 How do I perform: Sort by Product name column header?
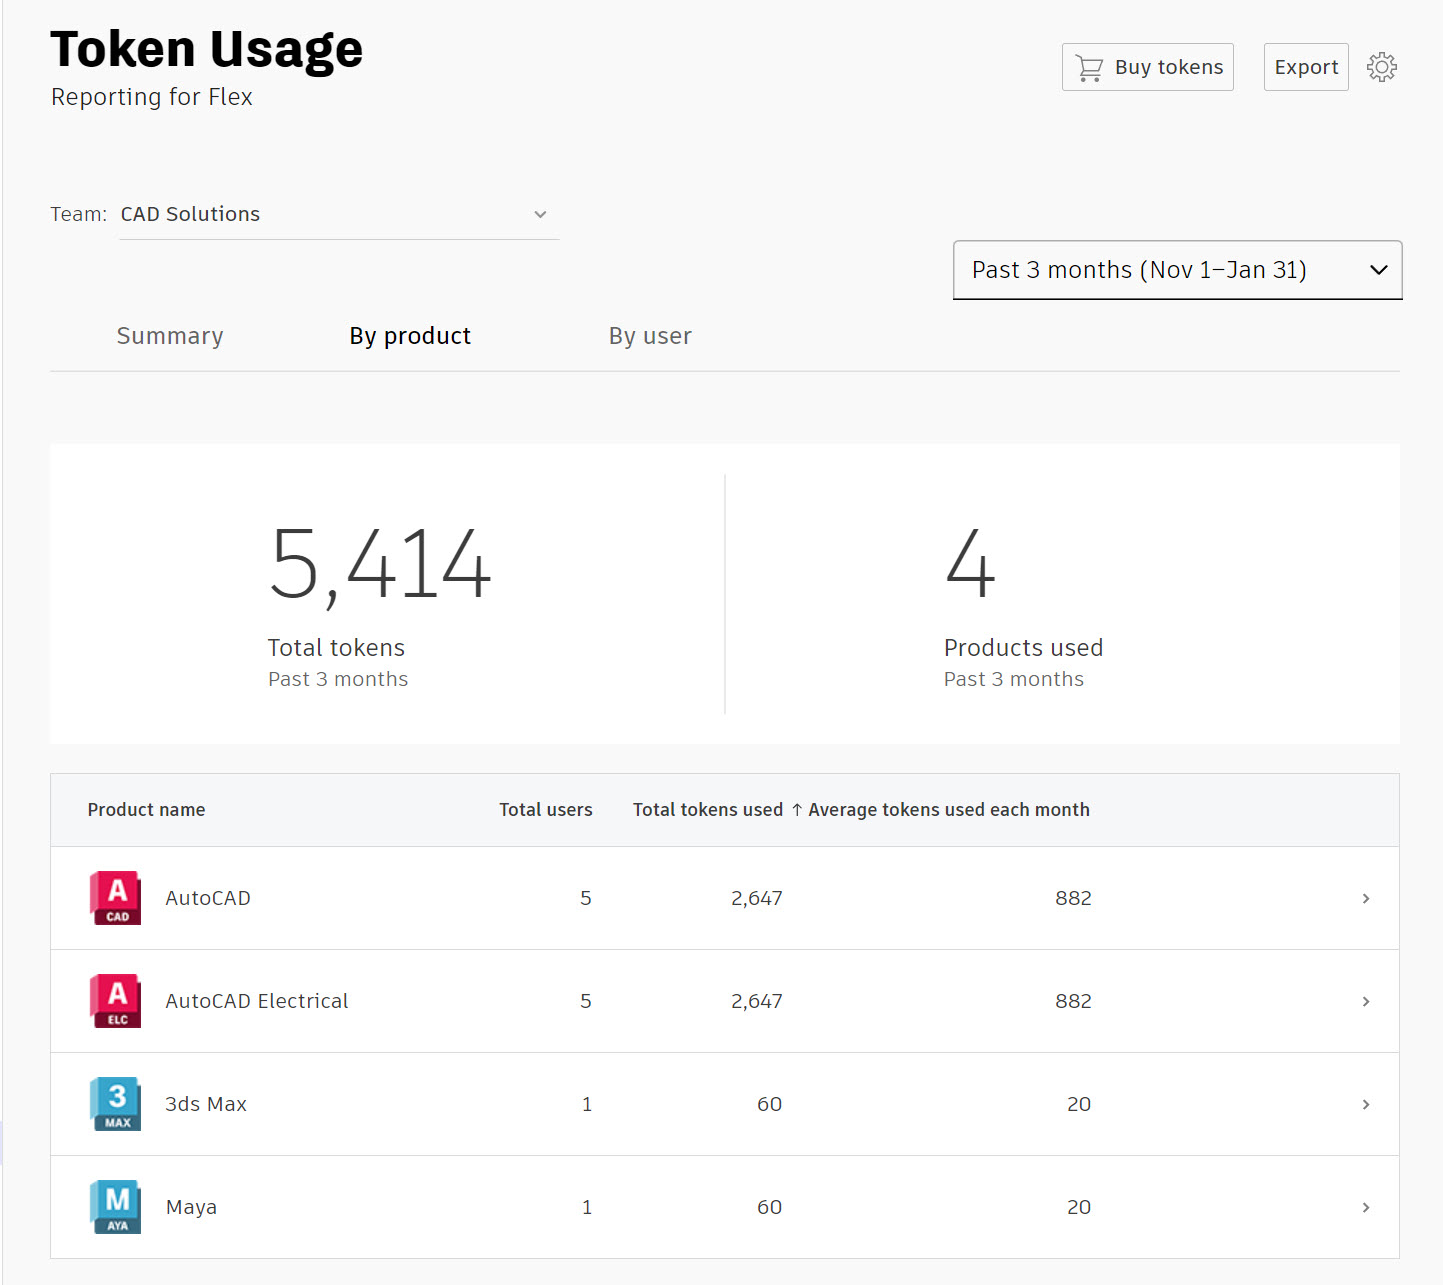click(146, 810)
